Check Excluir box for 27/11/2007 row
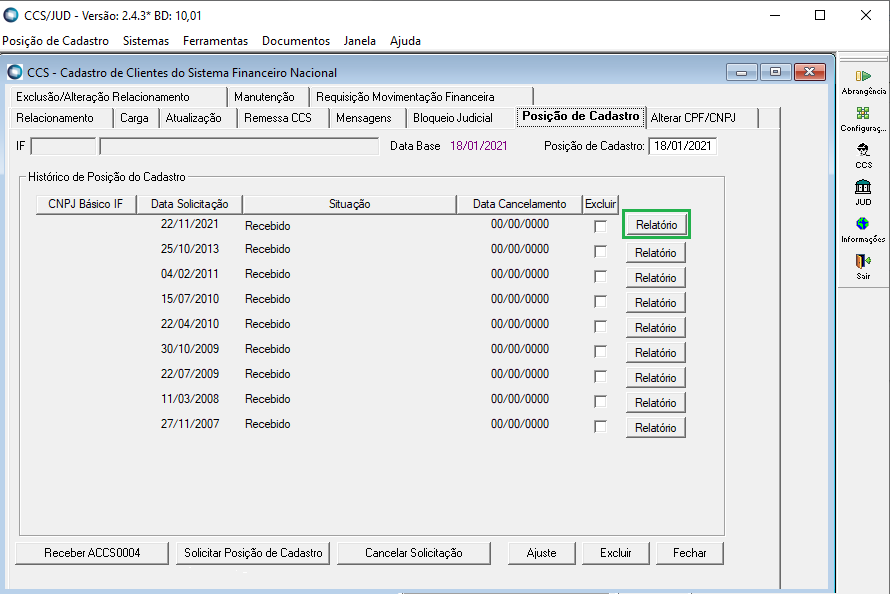The width and height of the screenshot is (890, 594). [600, 426]
